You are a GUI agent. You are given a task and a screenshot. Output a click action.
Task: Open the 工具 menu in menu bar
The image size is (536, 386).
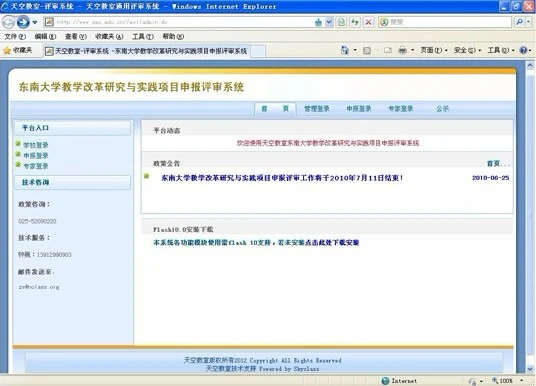coord(143,36)
